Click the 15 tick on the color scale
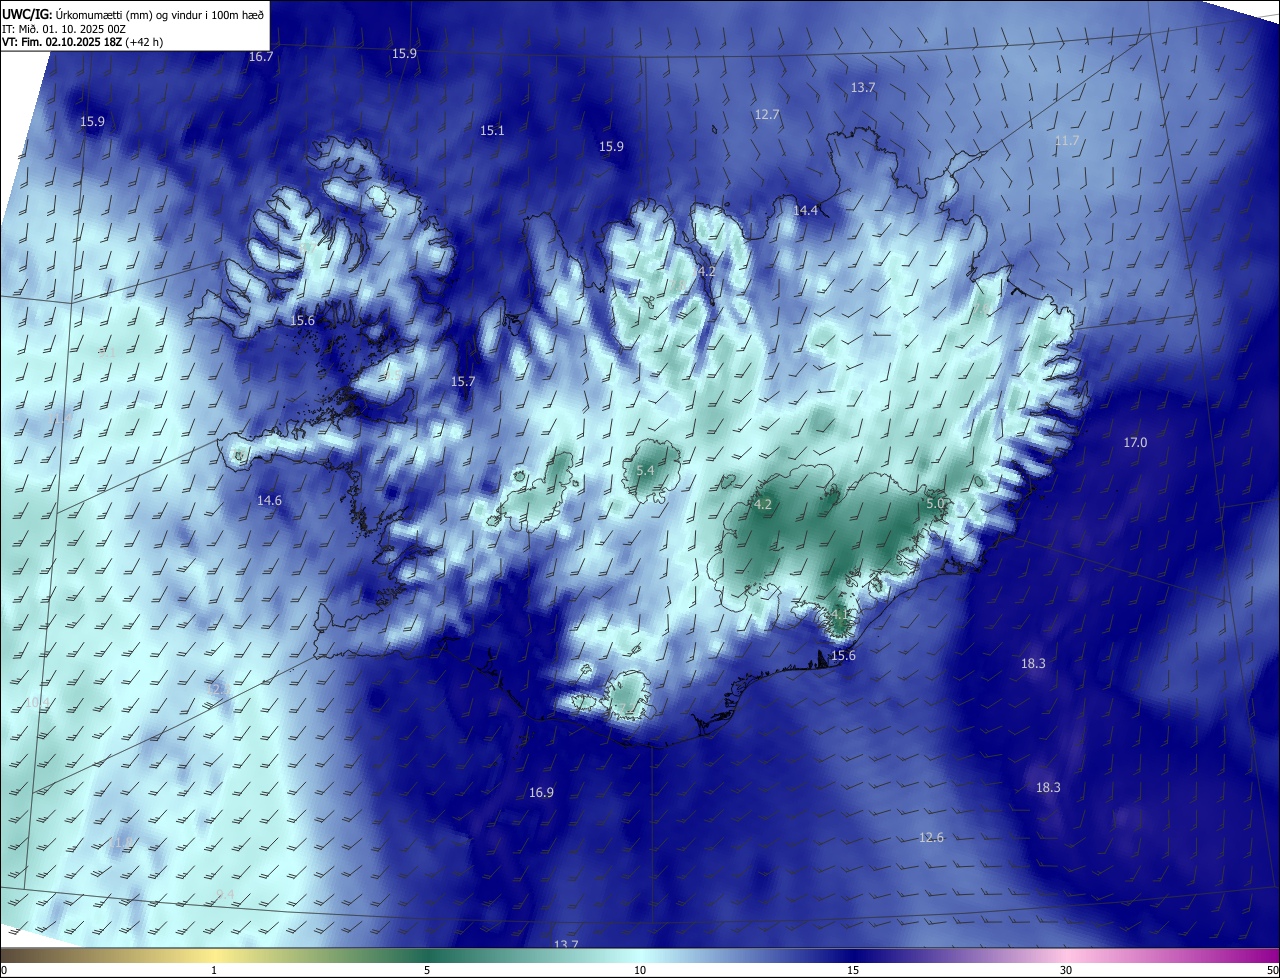Viewport: 1280px width, 978px height. click(x=853, y=971)
